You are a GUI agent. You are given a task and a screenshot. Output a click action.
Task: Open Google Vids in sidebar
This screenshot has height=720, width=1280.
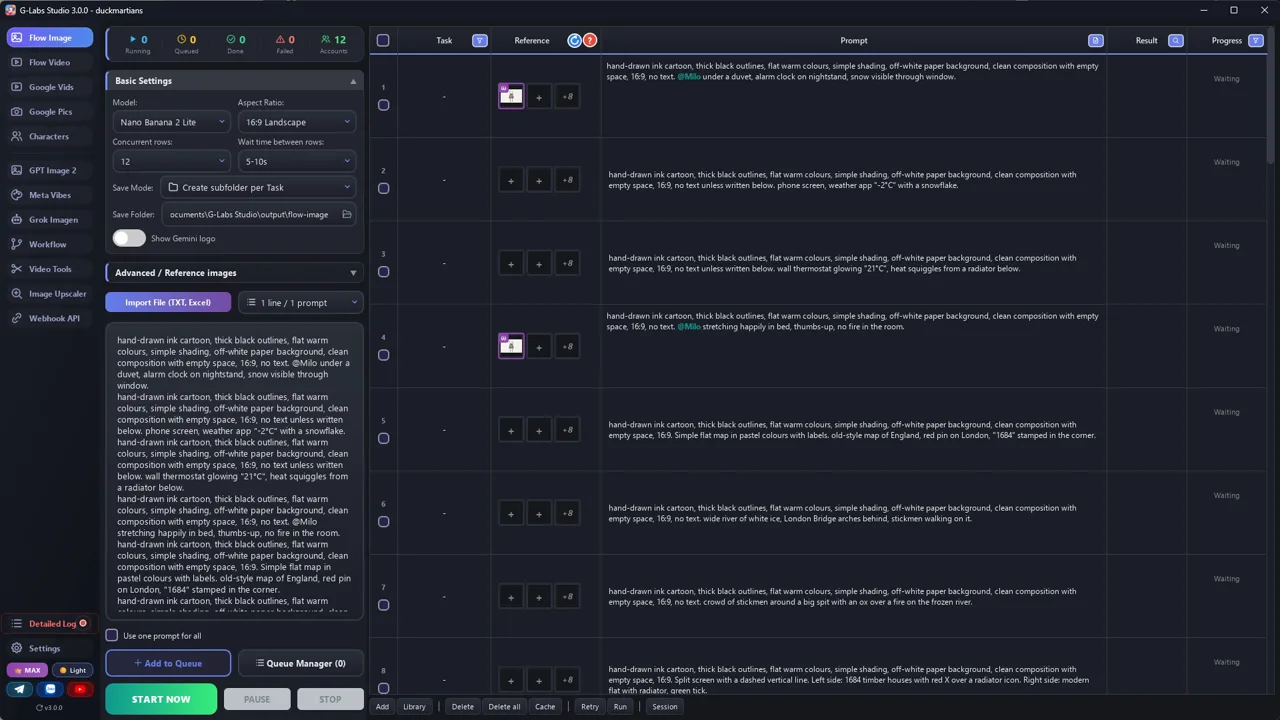(50, 88)
